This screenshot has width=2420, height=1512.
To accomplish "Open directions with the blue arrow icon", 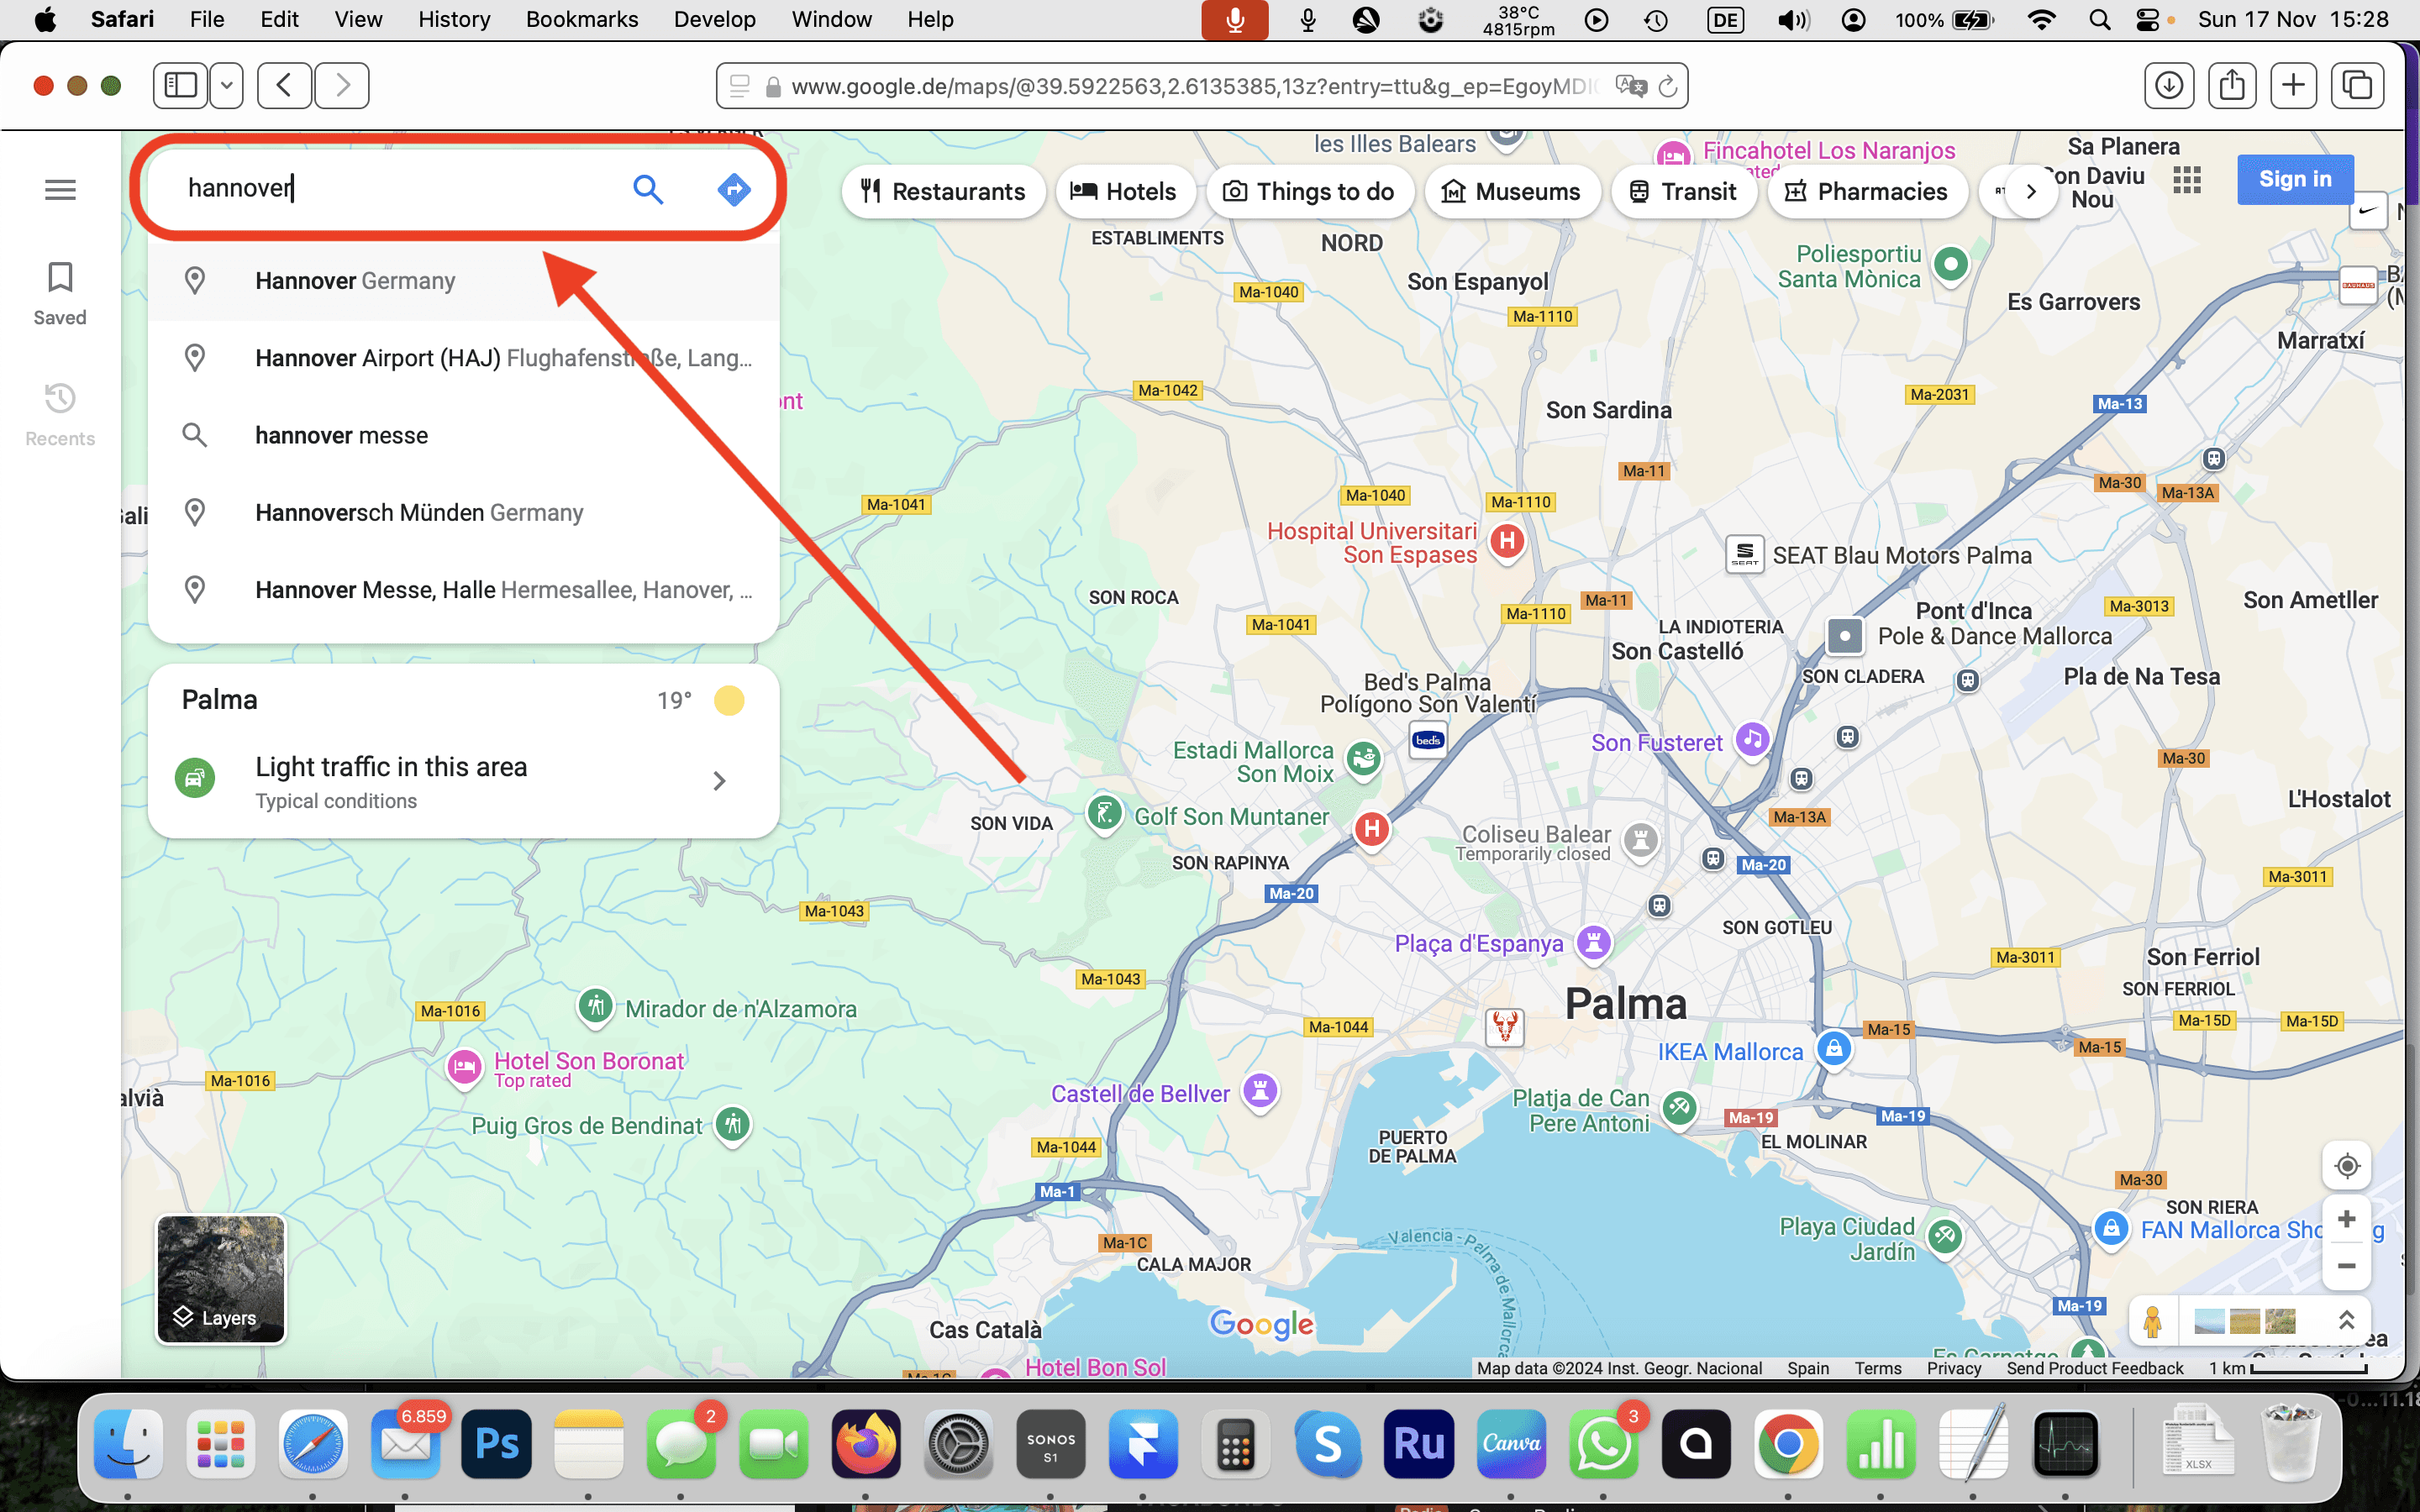I will [x=734, y=189].
